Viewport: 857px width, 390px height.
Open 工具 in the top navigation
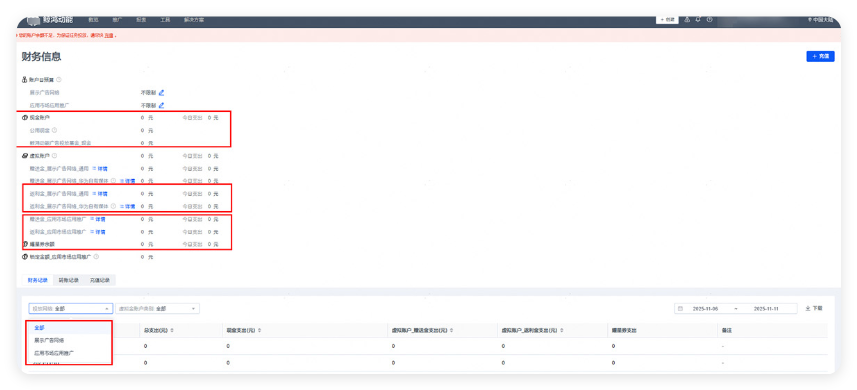165,20
